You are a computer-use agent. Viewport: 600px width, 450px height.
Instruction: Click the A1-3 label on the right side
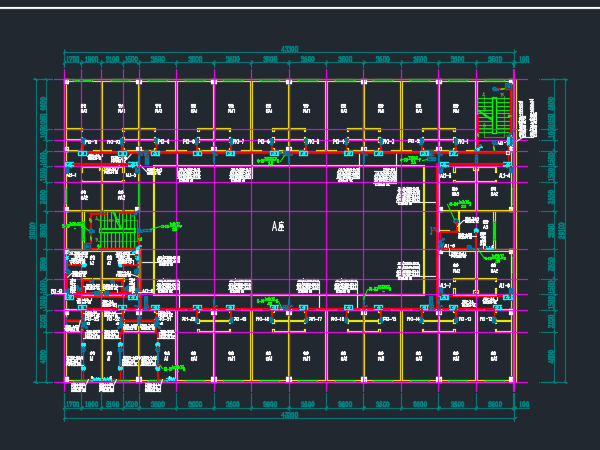tap(446, 175)
